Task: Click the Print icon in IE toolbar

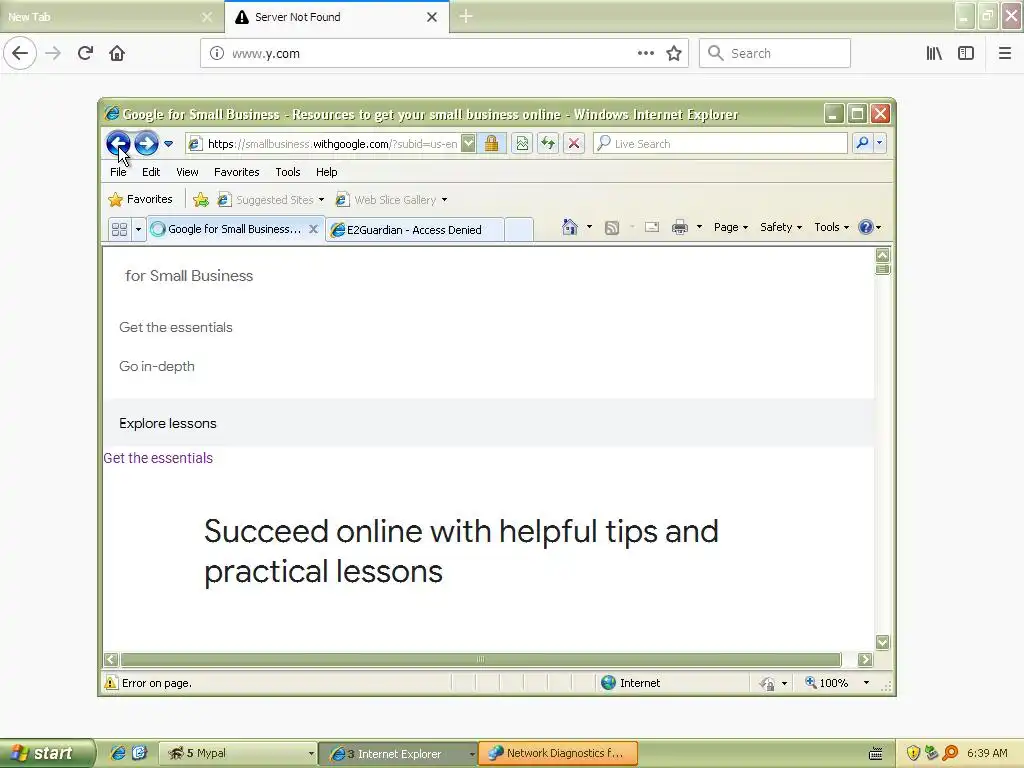Action: pos(680,227)
